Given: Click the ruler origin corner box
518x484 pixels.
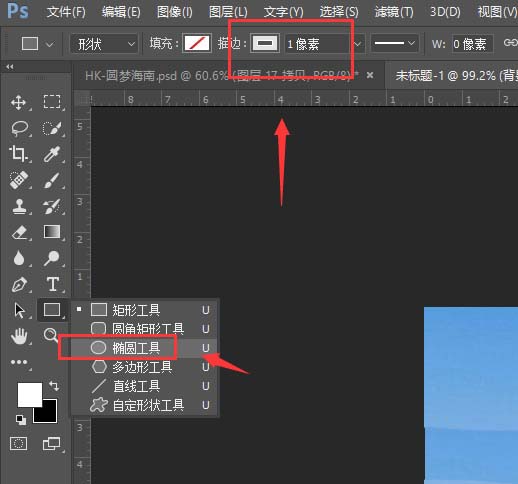Looking at the screenshot, I should tap(82, 99).
